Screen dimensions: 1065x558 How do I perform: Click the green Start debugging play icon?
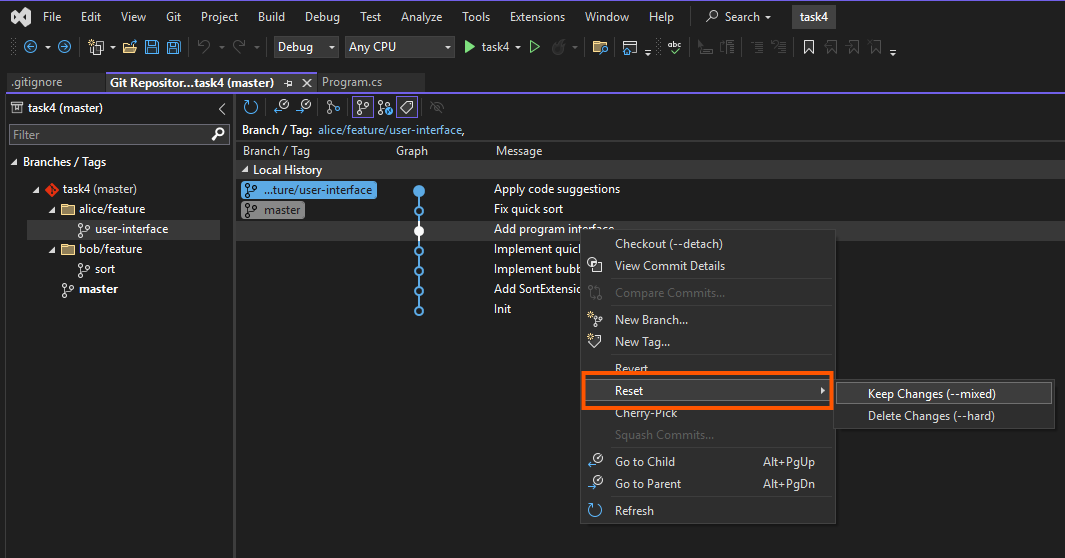pos(470,47)
